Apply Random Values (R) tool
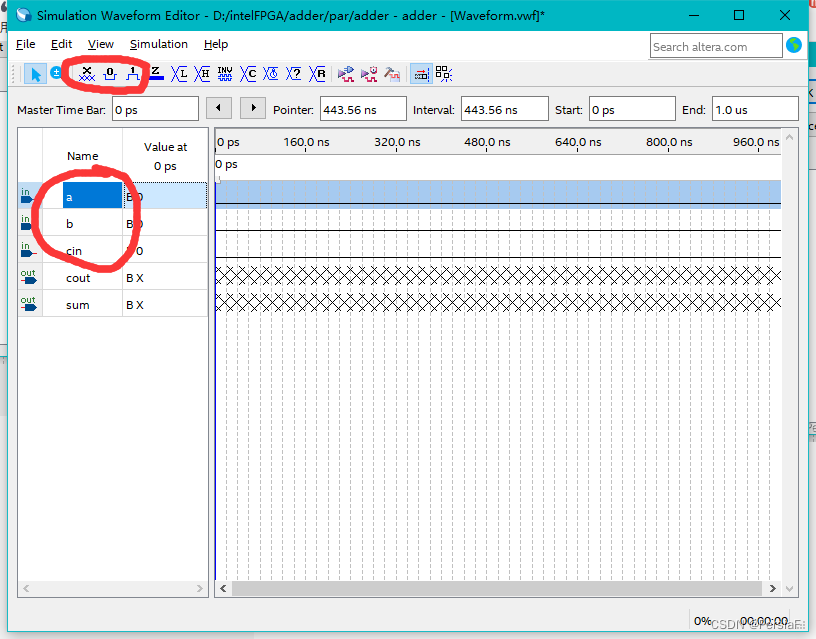816x639 pixels. pyautogui.click(x=317, y=74)
